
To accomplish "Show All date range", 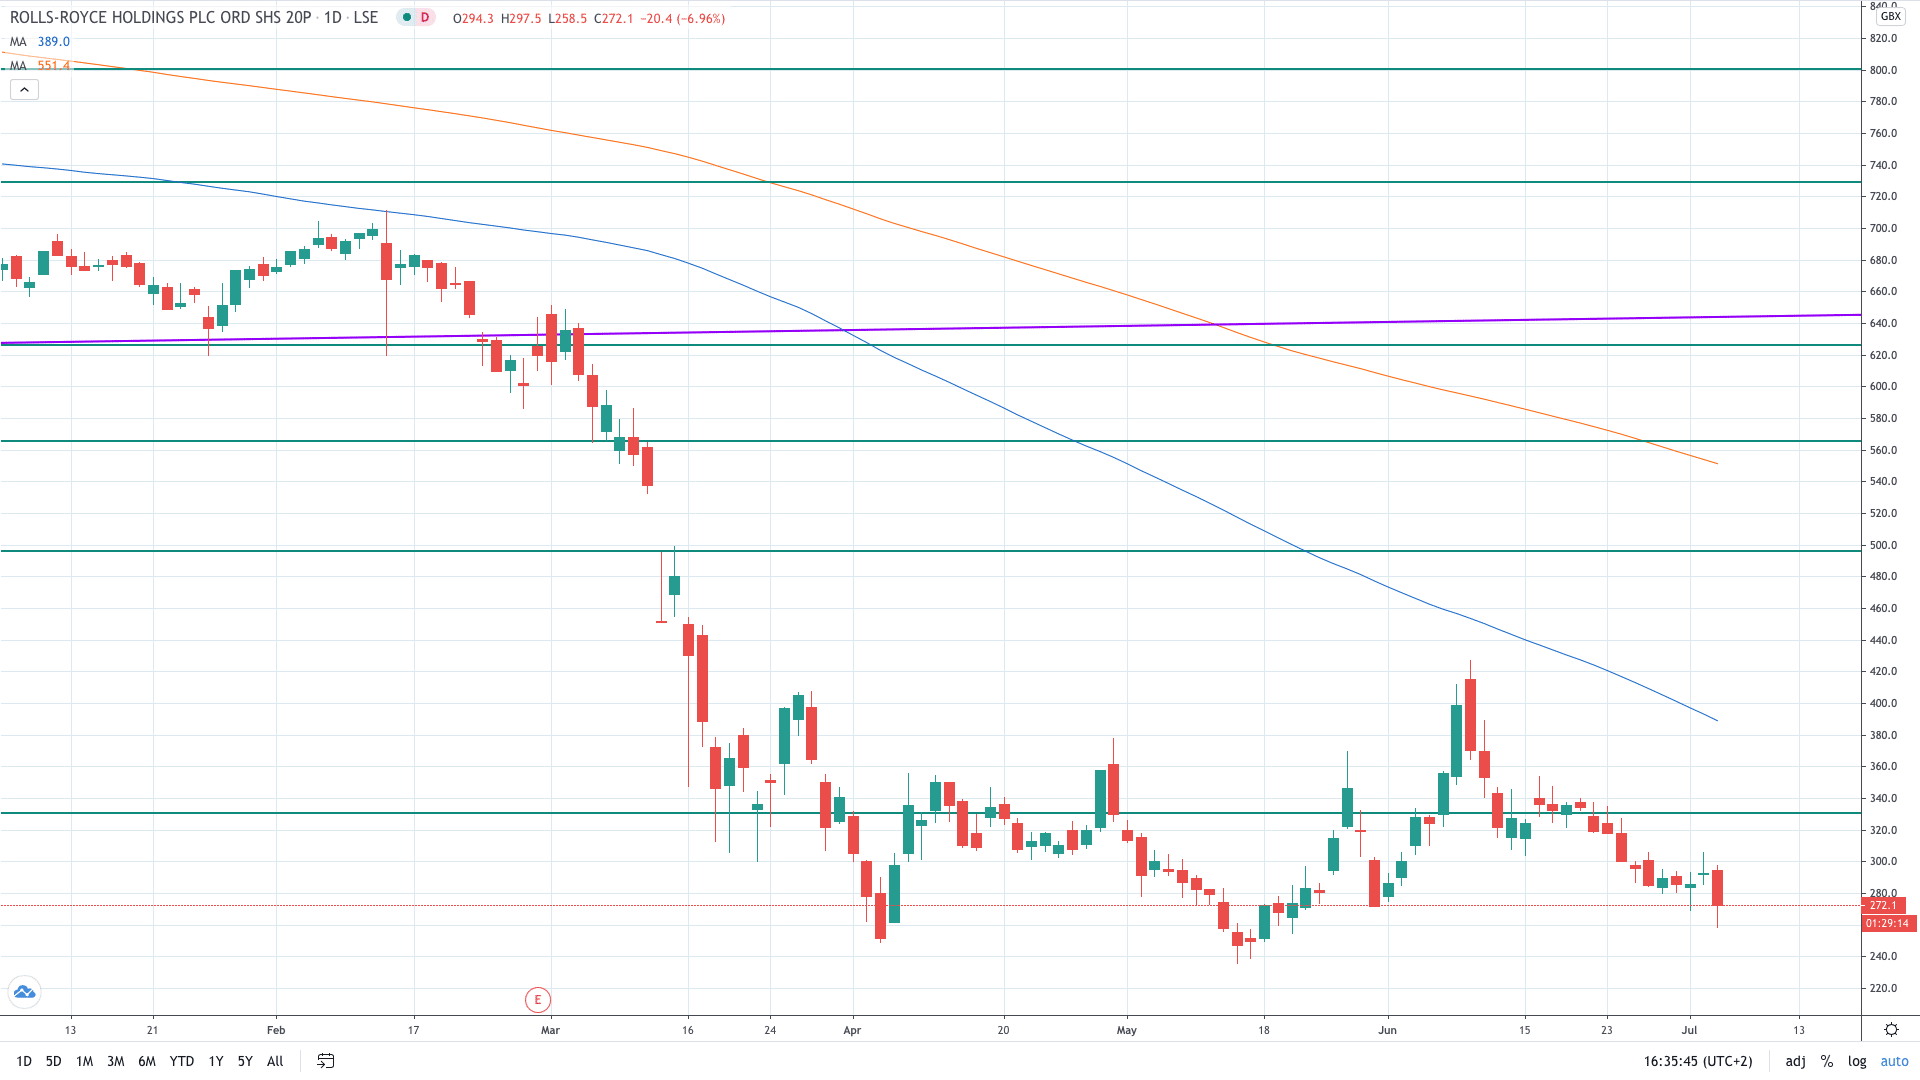I will coord(275,1061).
